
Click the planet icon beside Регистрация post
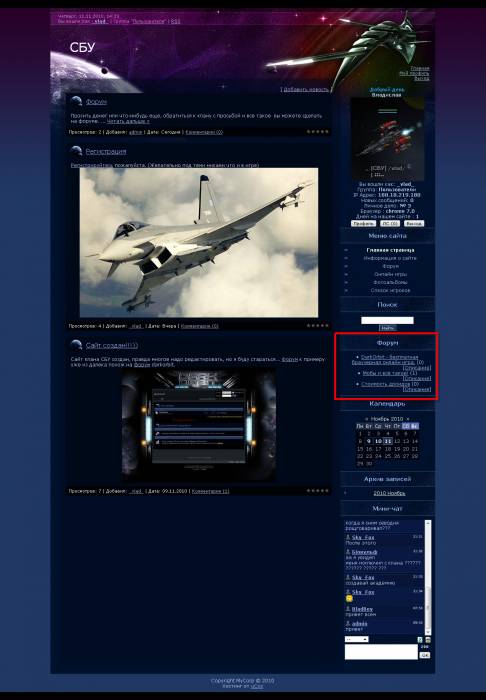(x=76, y=151)
